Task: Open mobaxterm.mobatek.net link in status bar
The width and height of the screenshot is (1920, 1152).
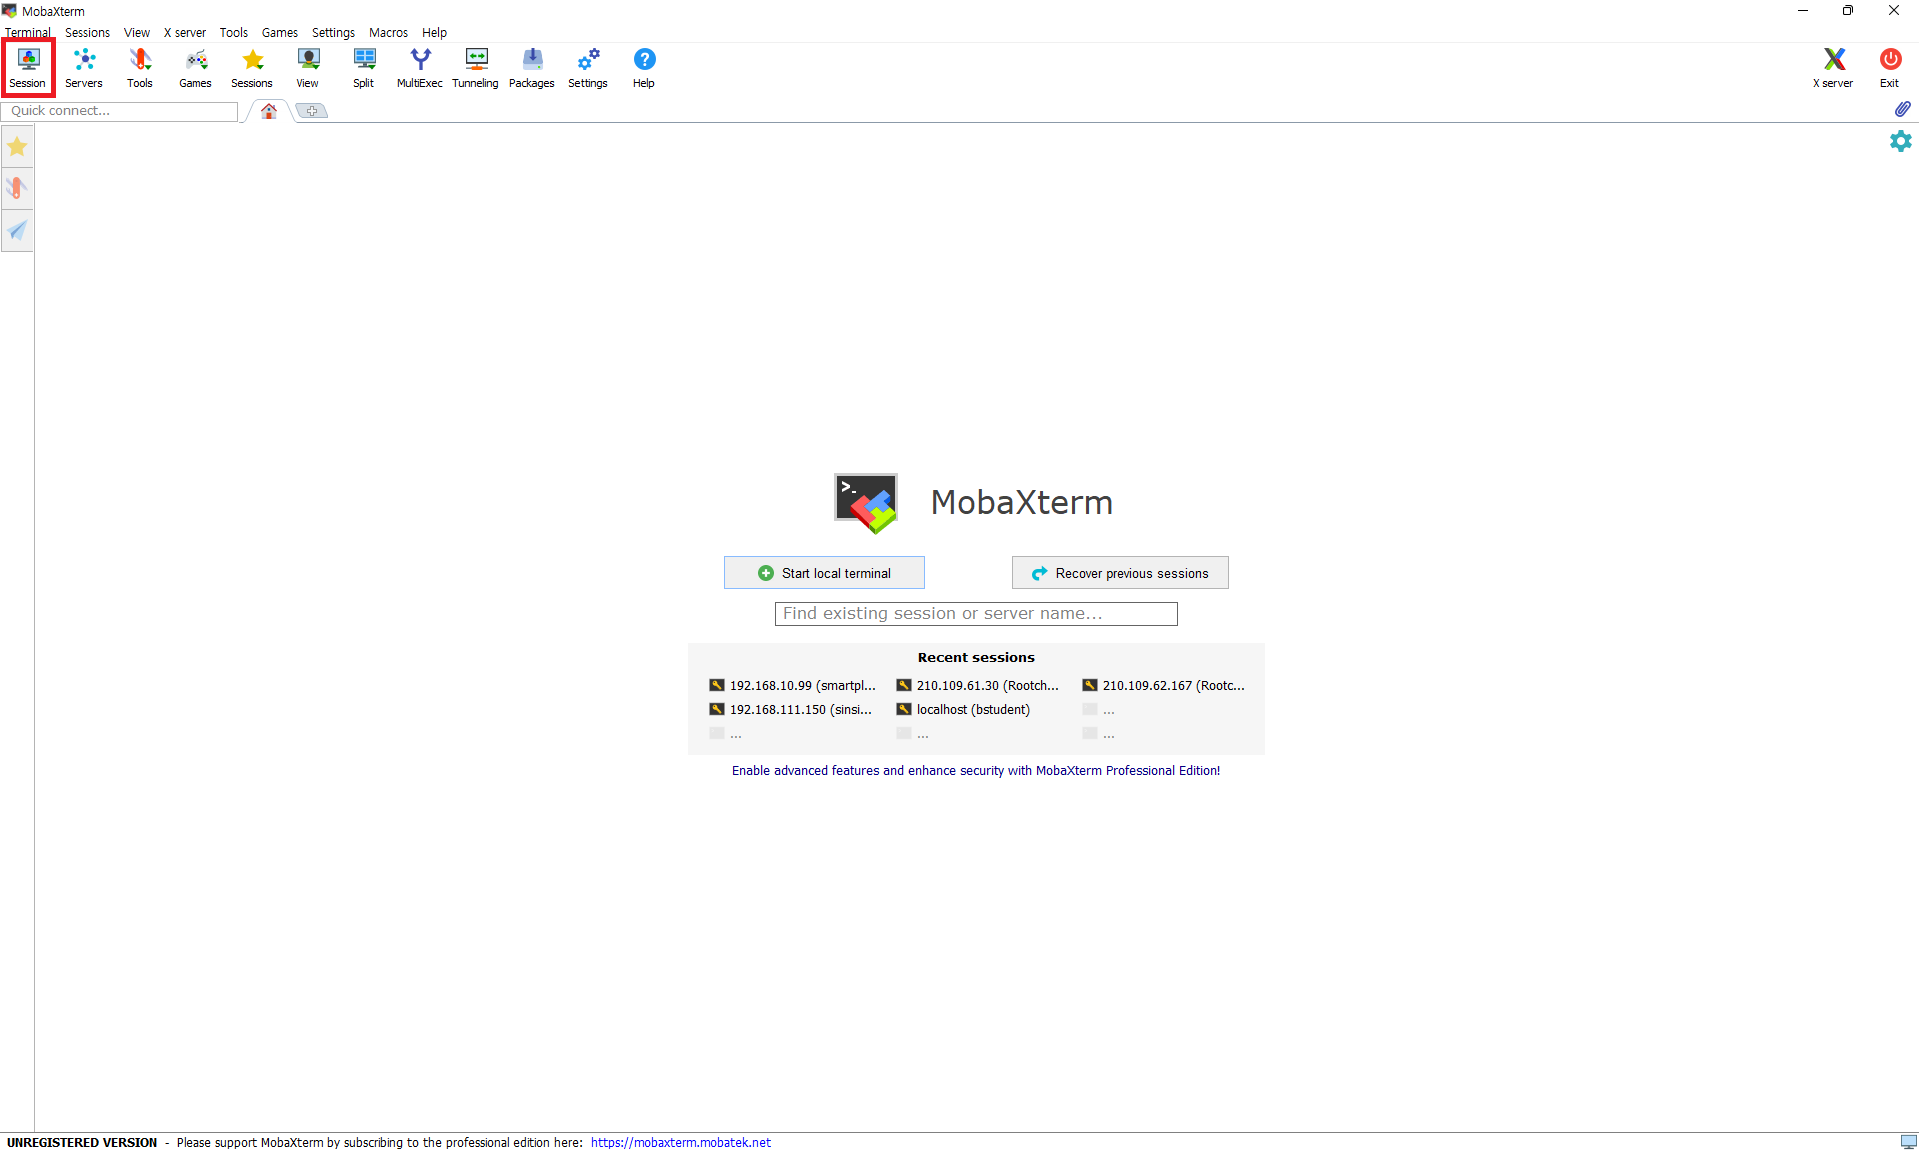Action: 680,1142
